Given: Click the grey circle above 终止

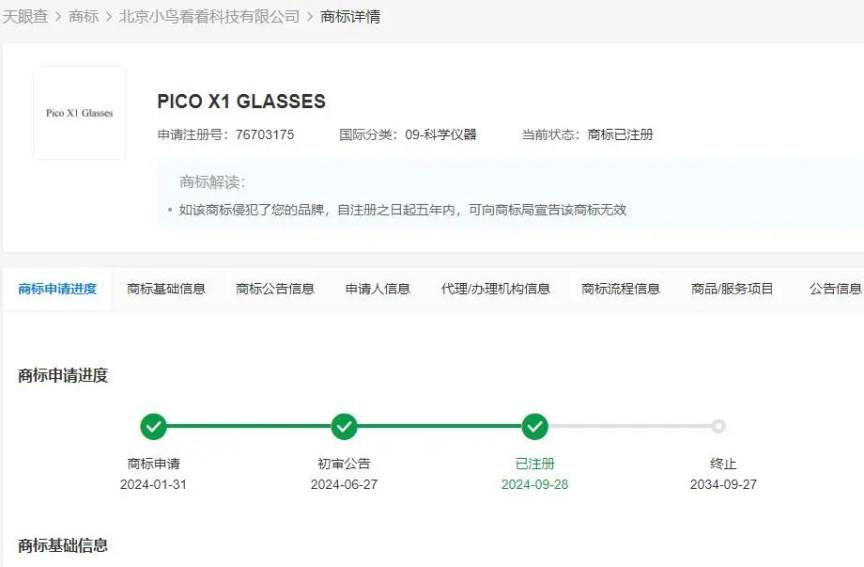Looking at the screenshot, I should 718,426.
